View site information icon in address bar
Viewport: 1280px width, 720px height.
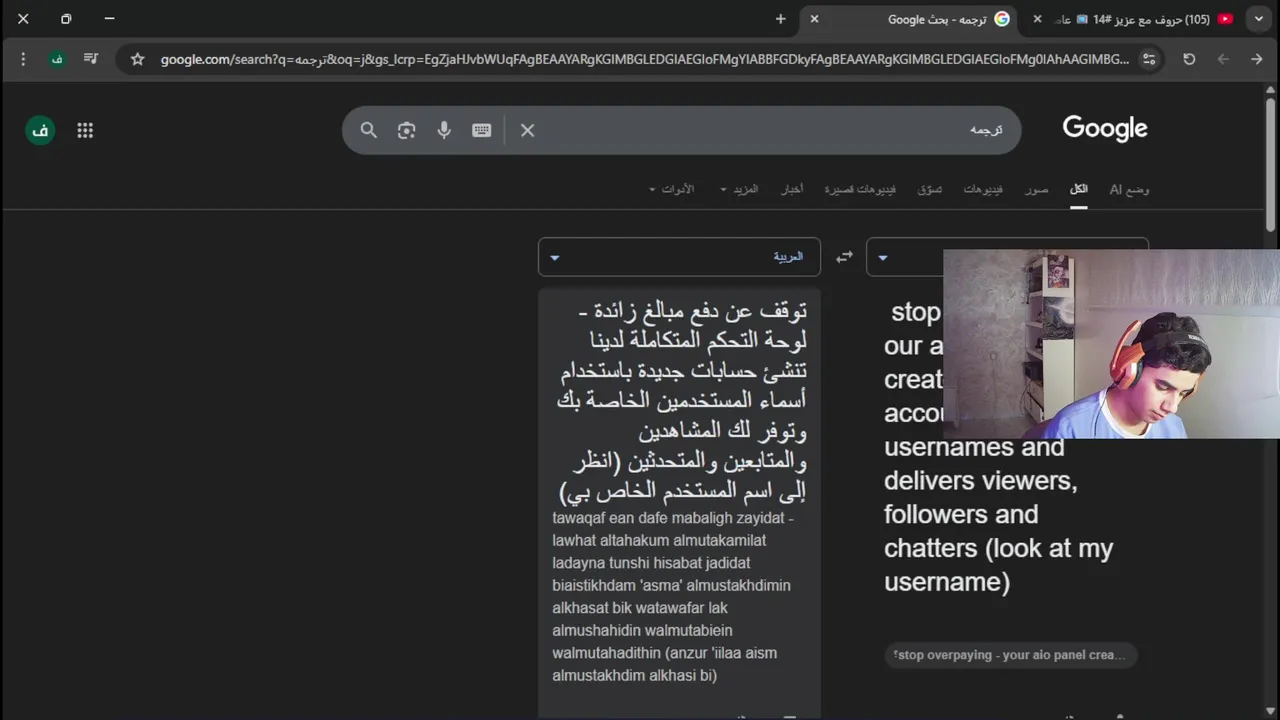[1149, 59]
